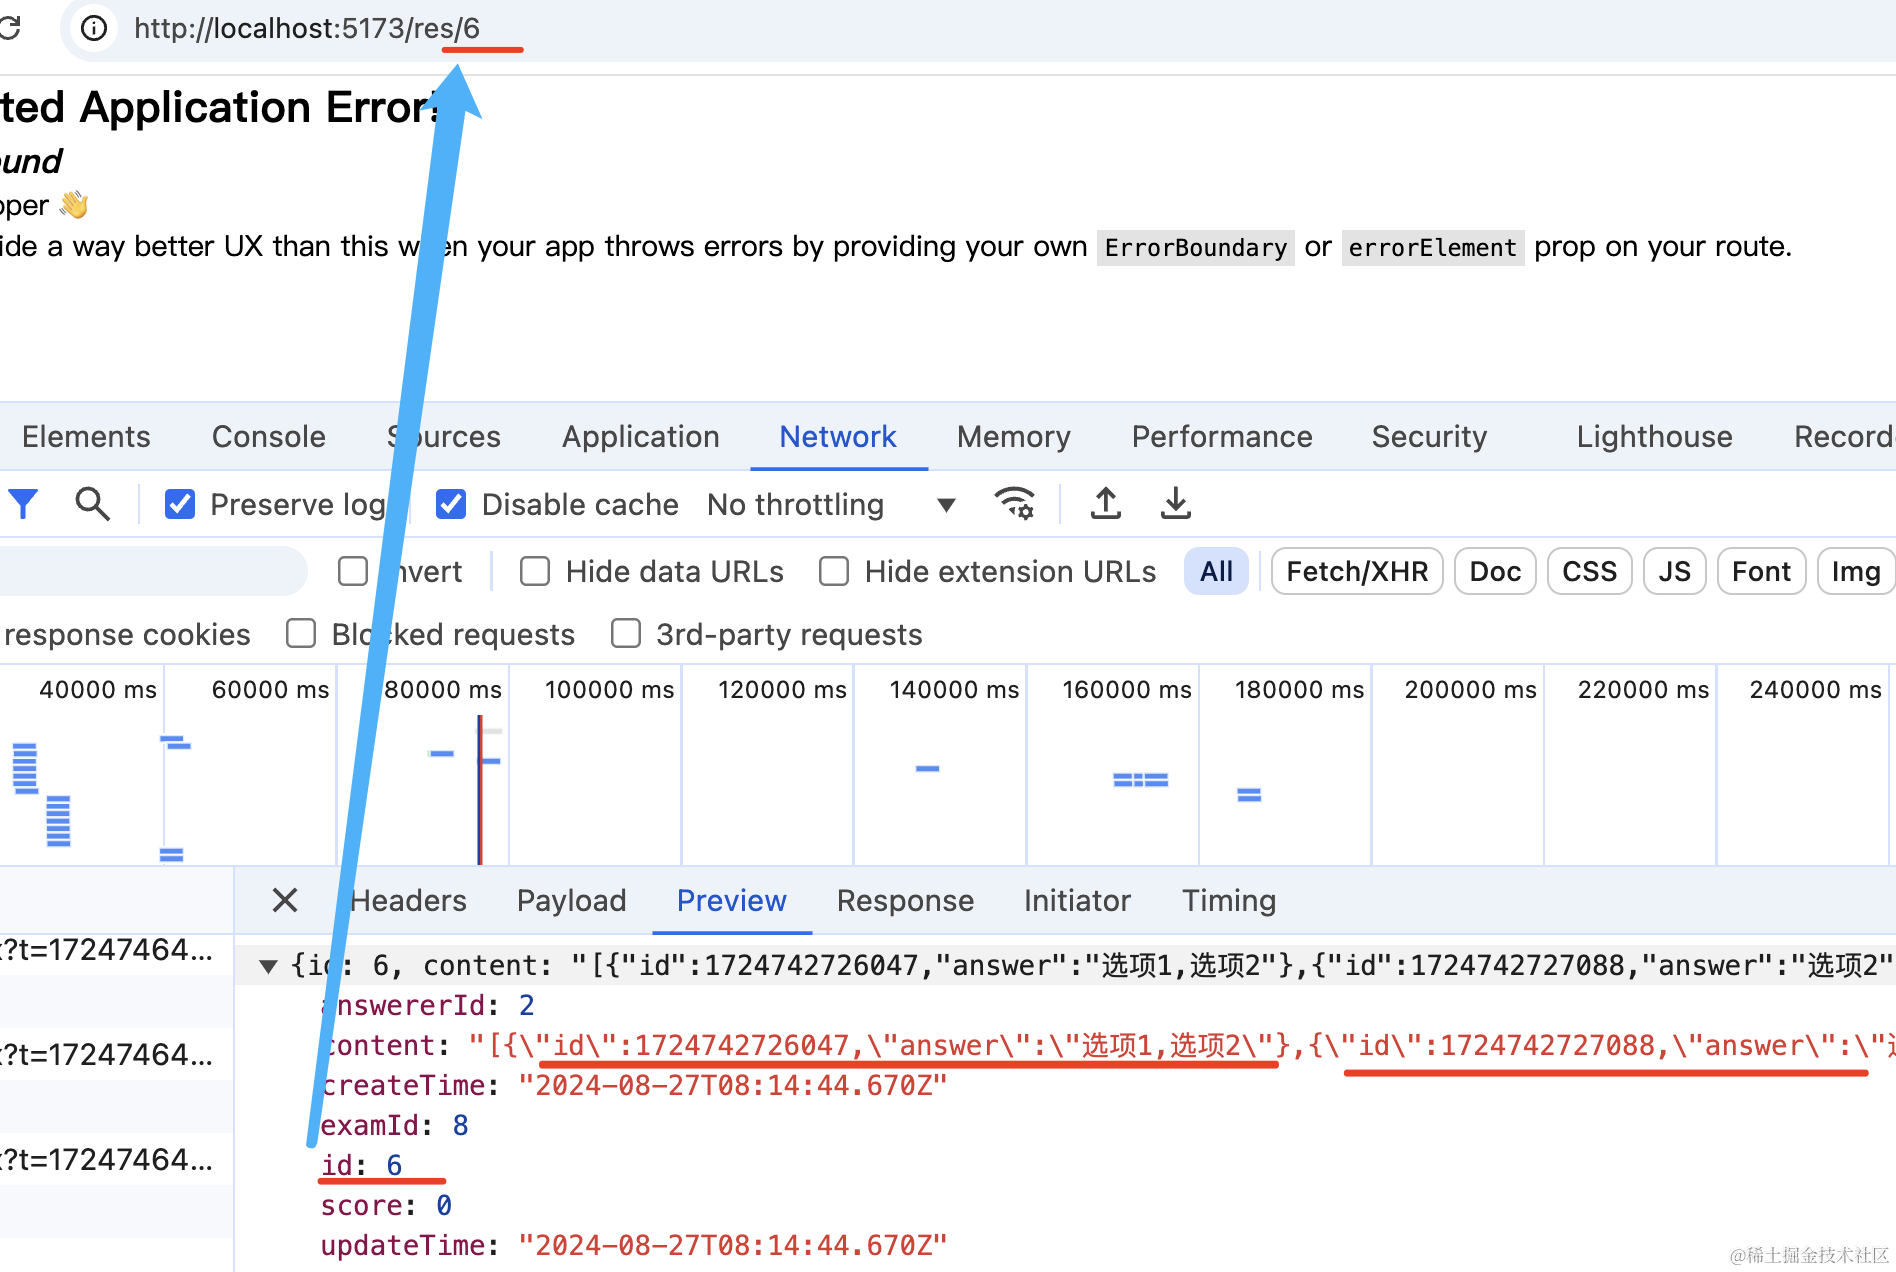The height and width of the screenshot is (1272, 1896).
Task: Enable Hide data URLs checkbox
Action: (535, 571)
